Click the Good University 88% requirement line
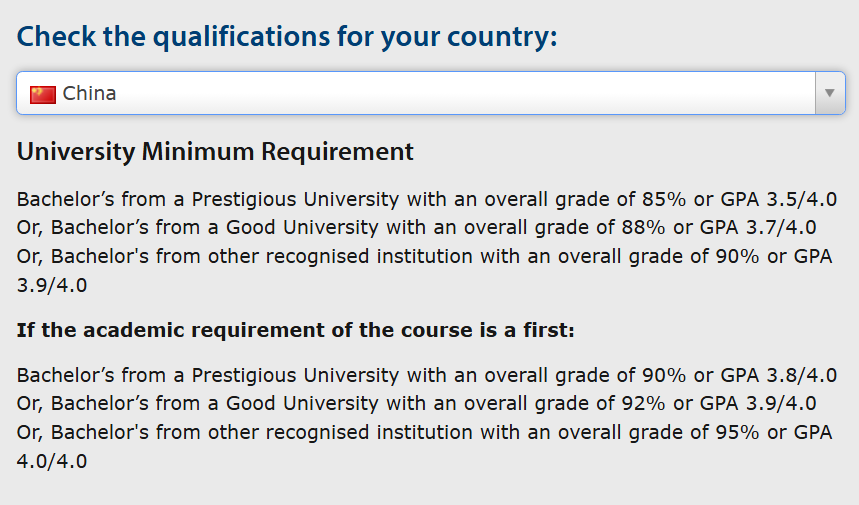The width and height of the screenshot is (859, 505). (x=416, y=227)
